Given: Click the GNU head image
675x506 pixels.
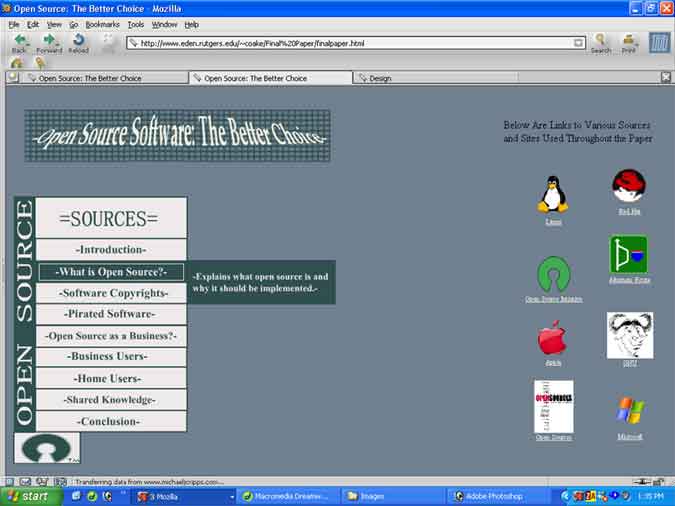Looking at the screenshot, I should pyautogui.click(x=629, y=335).
